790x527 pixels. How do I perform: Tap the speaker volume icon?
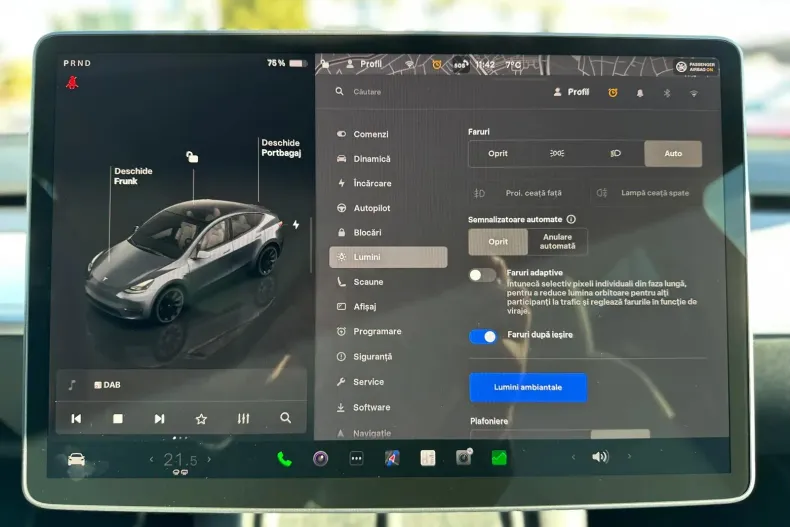click(601, 457)
